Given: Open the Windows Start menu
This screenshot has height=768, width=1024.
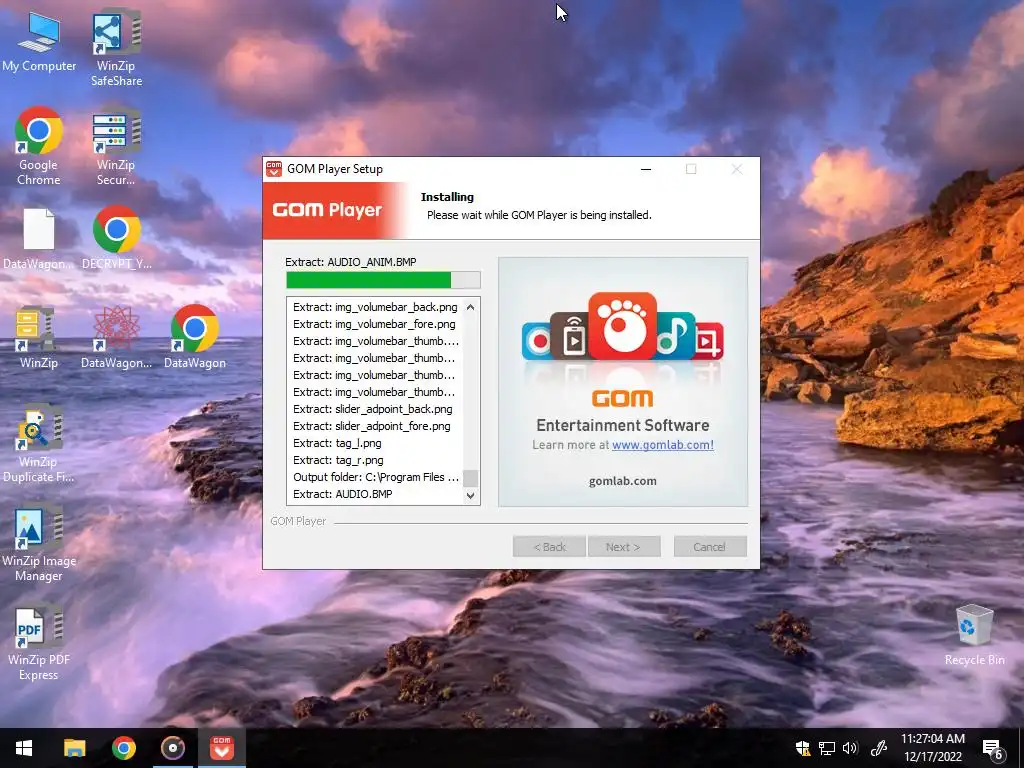Looking at the screenshot, I should 24,748.
